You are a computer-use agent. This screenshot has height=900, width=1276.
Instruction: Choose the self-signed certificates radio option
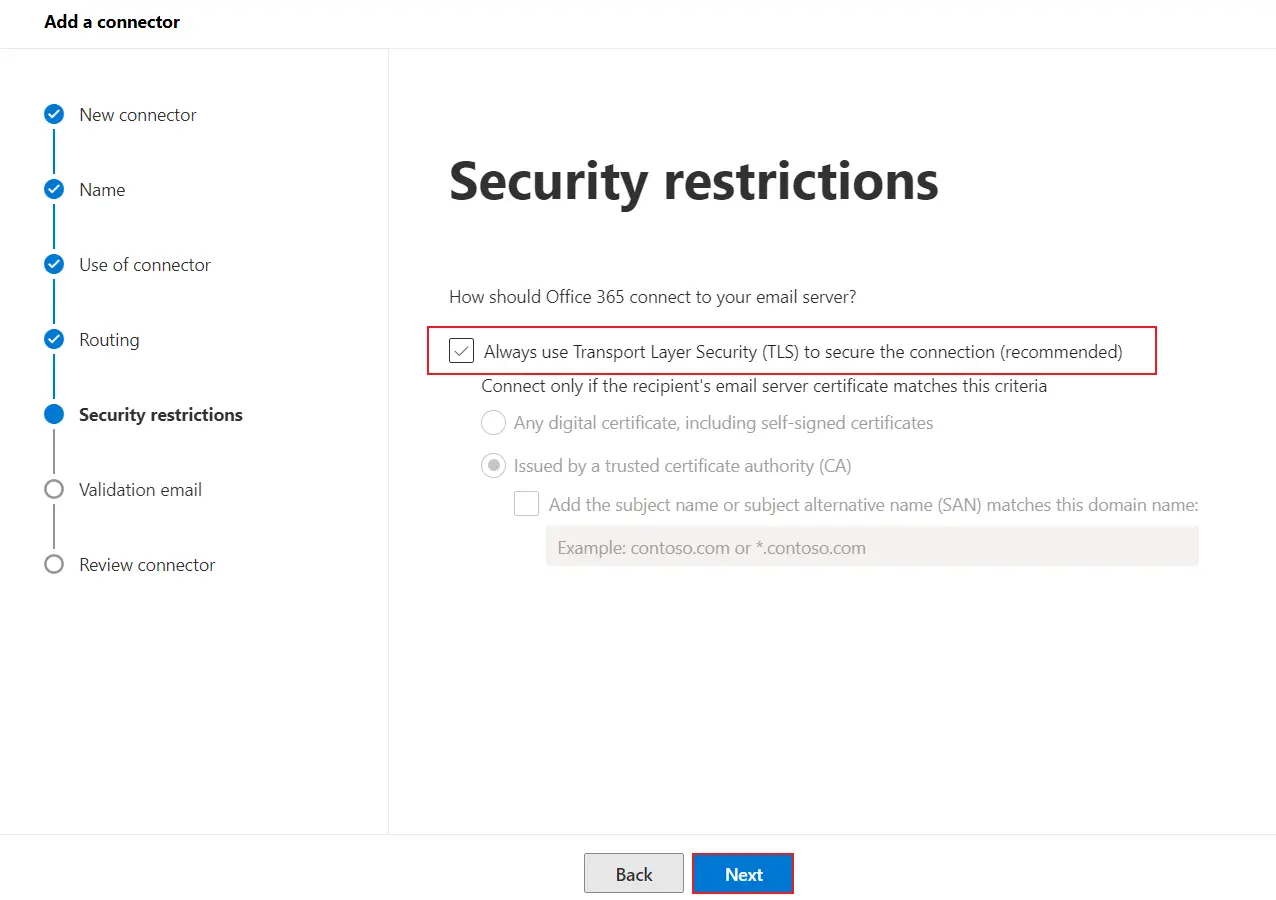[493, 422]
